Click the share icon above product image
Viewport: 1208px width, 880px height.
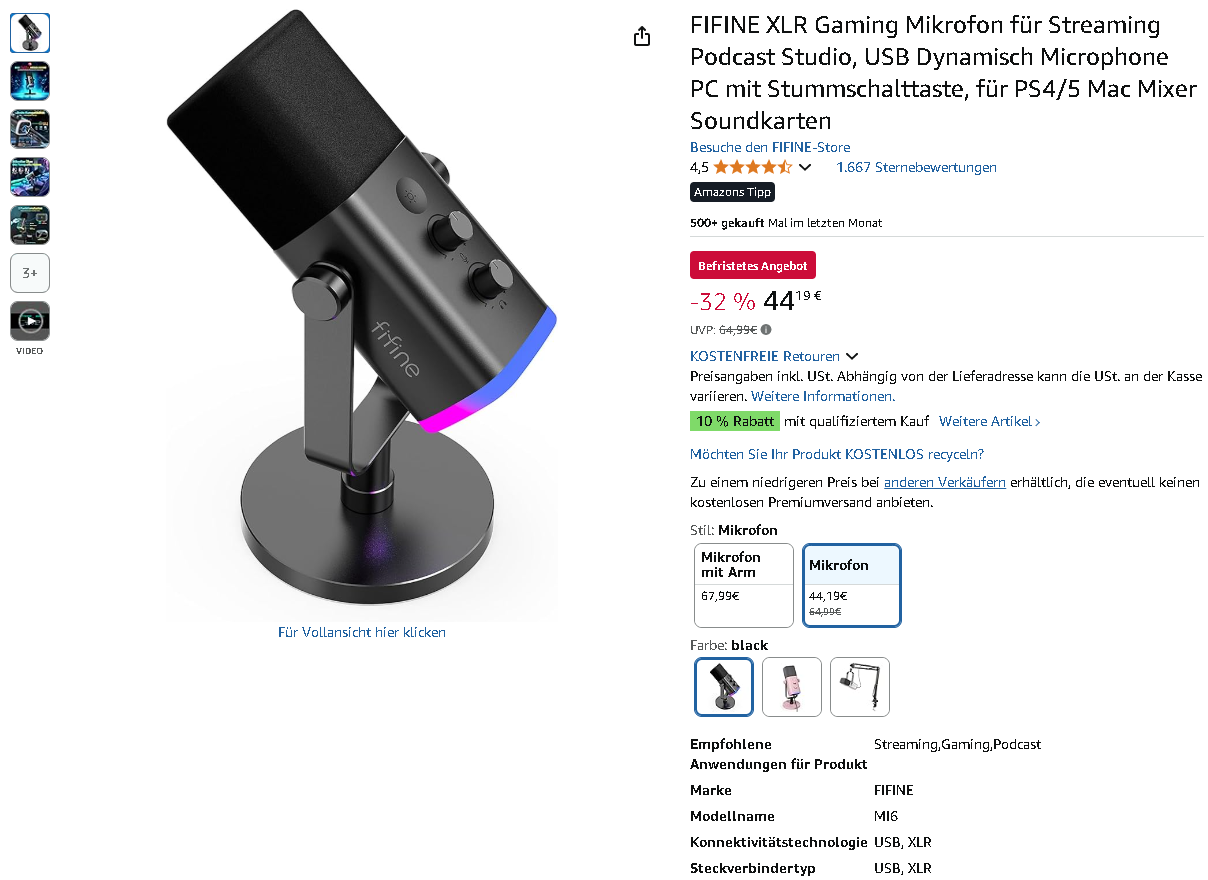pos(642,36)
